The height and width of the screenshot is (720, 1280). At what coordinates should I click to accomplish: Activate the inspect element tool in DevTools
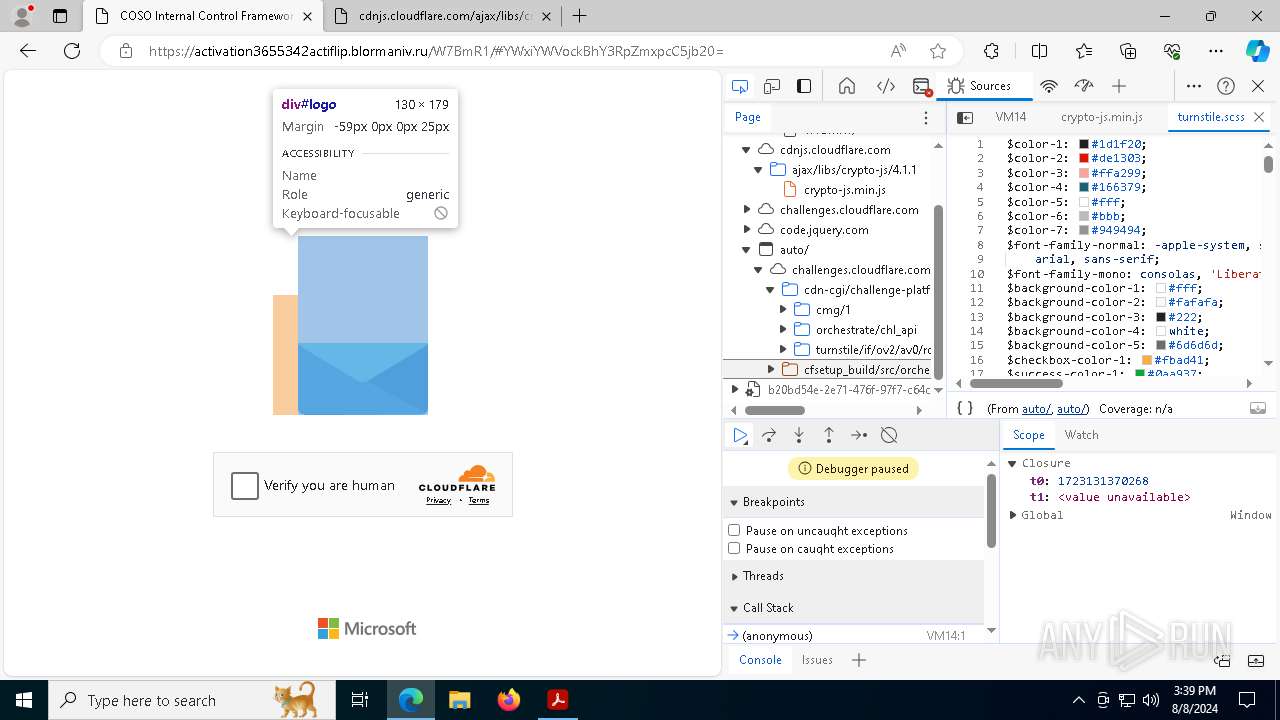click(x=740, y=86)
